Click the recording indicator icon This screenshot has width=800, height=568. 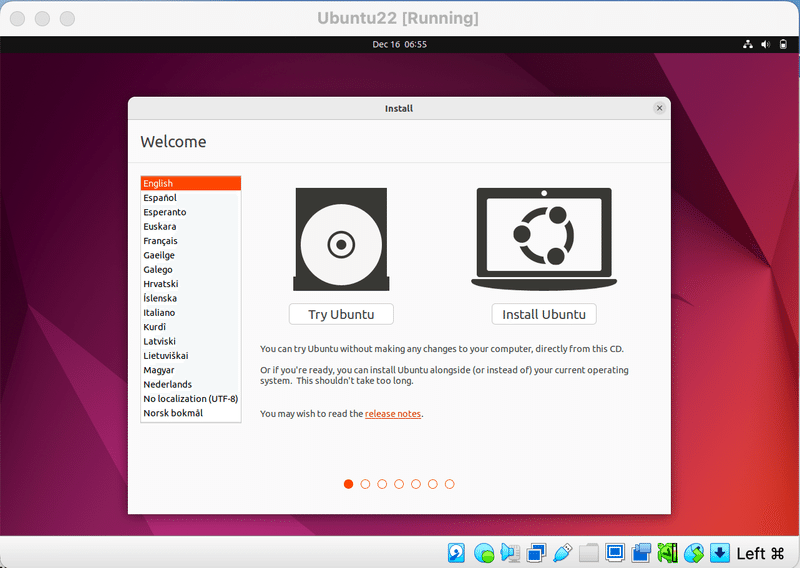click(x=641, y=553)
